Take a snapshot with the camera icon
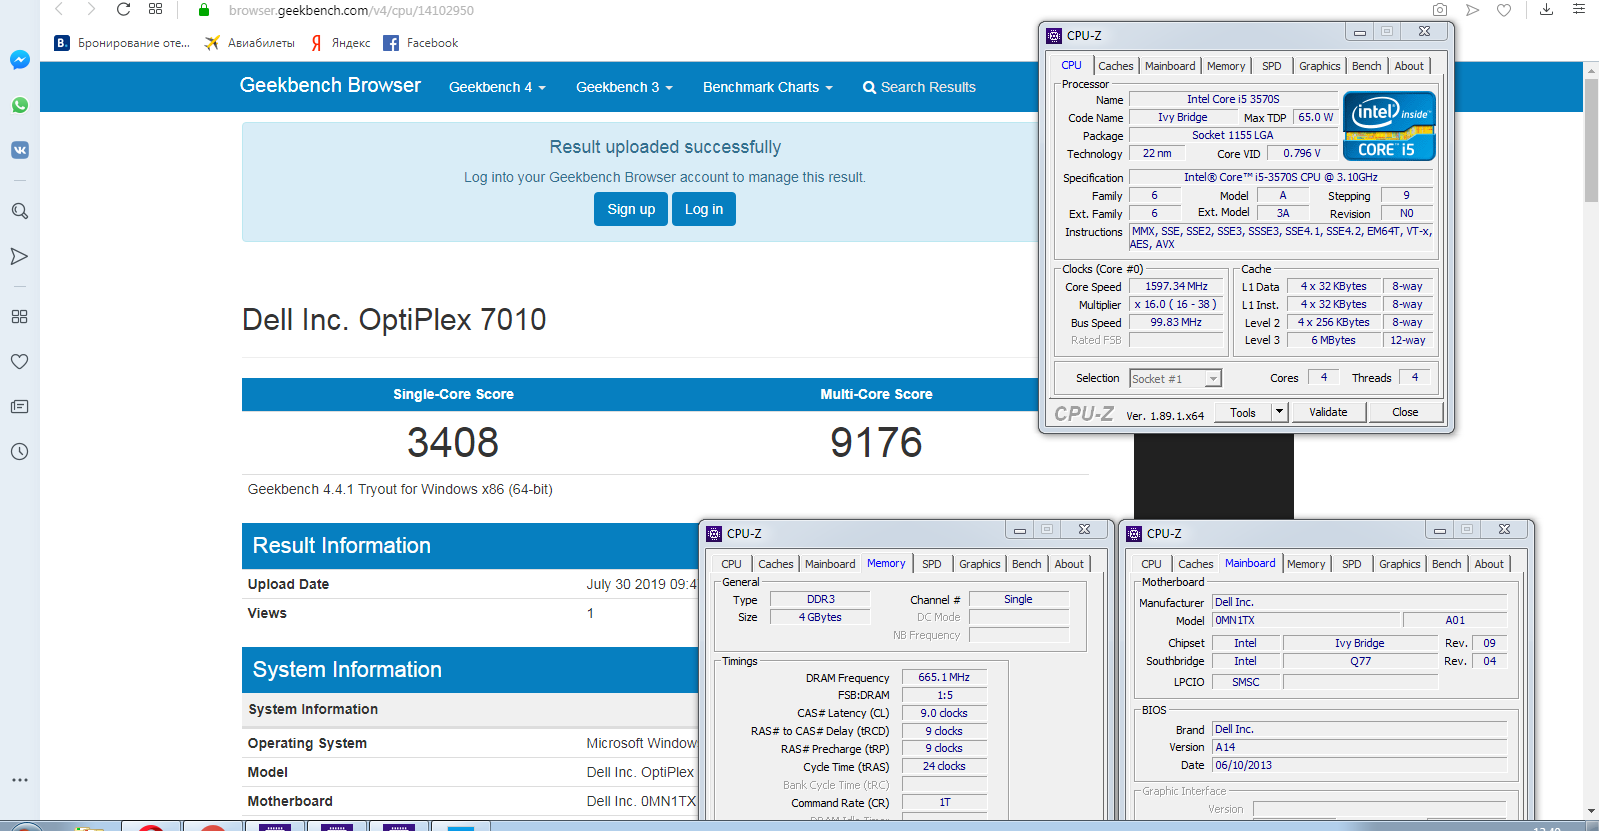 [x=1440, y=10]
